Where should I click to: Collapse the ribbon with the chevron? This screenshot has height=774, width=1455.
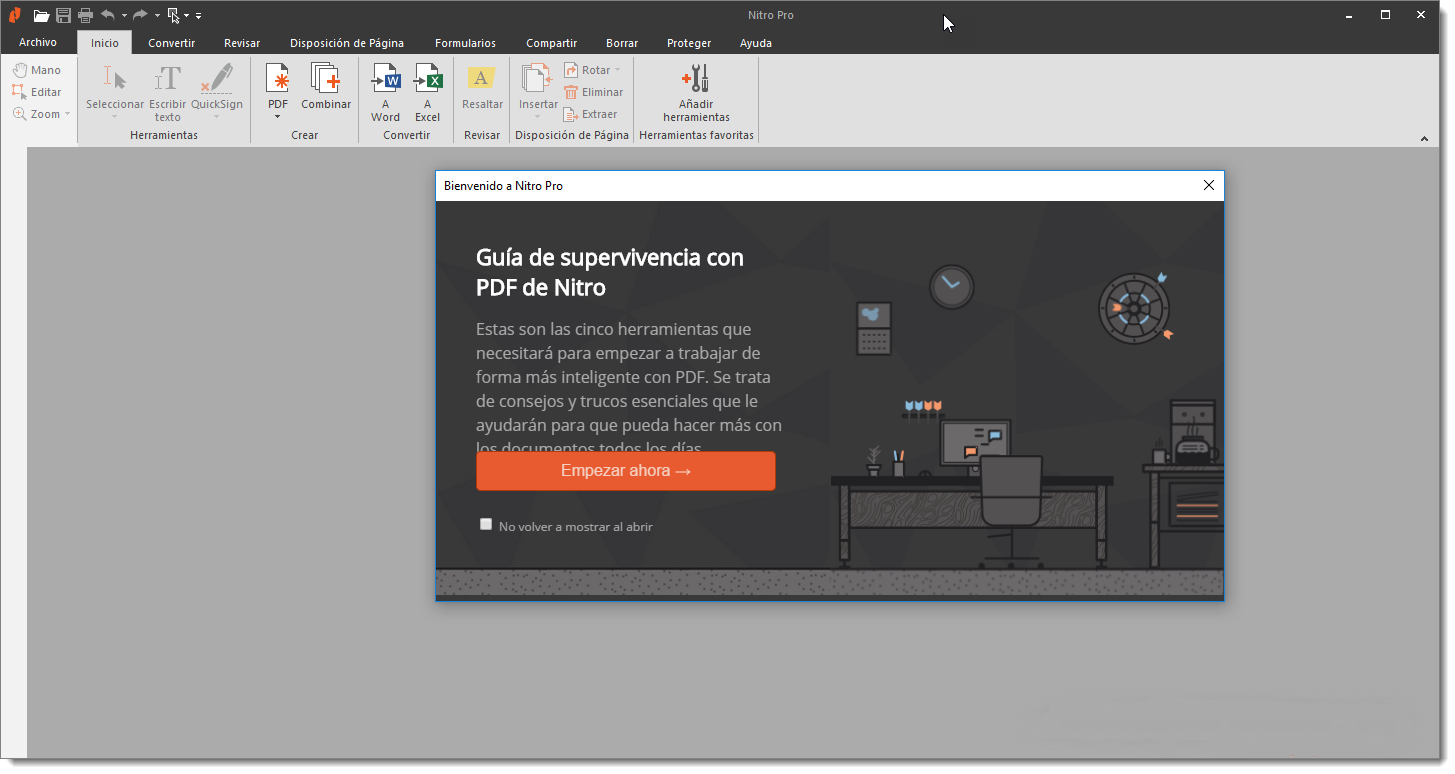1425,139
